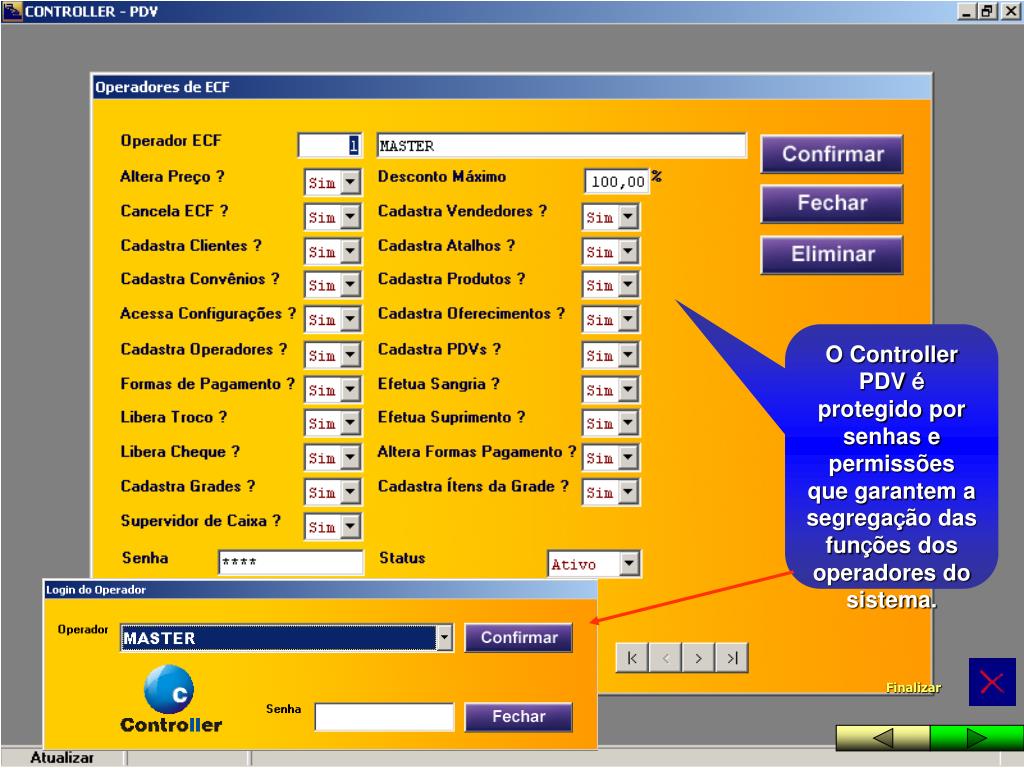Open the Acessa Configurações dropdown

351,320
